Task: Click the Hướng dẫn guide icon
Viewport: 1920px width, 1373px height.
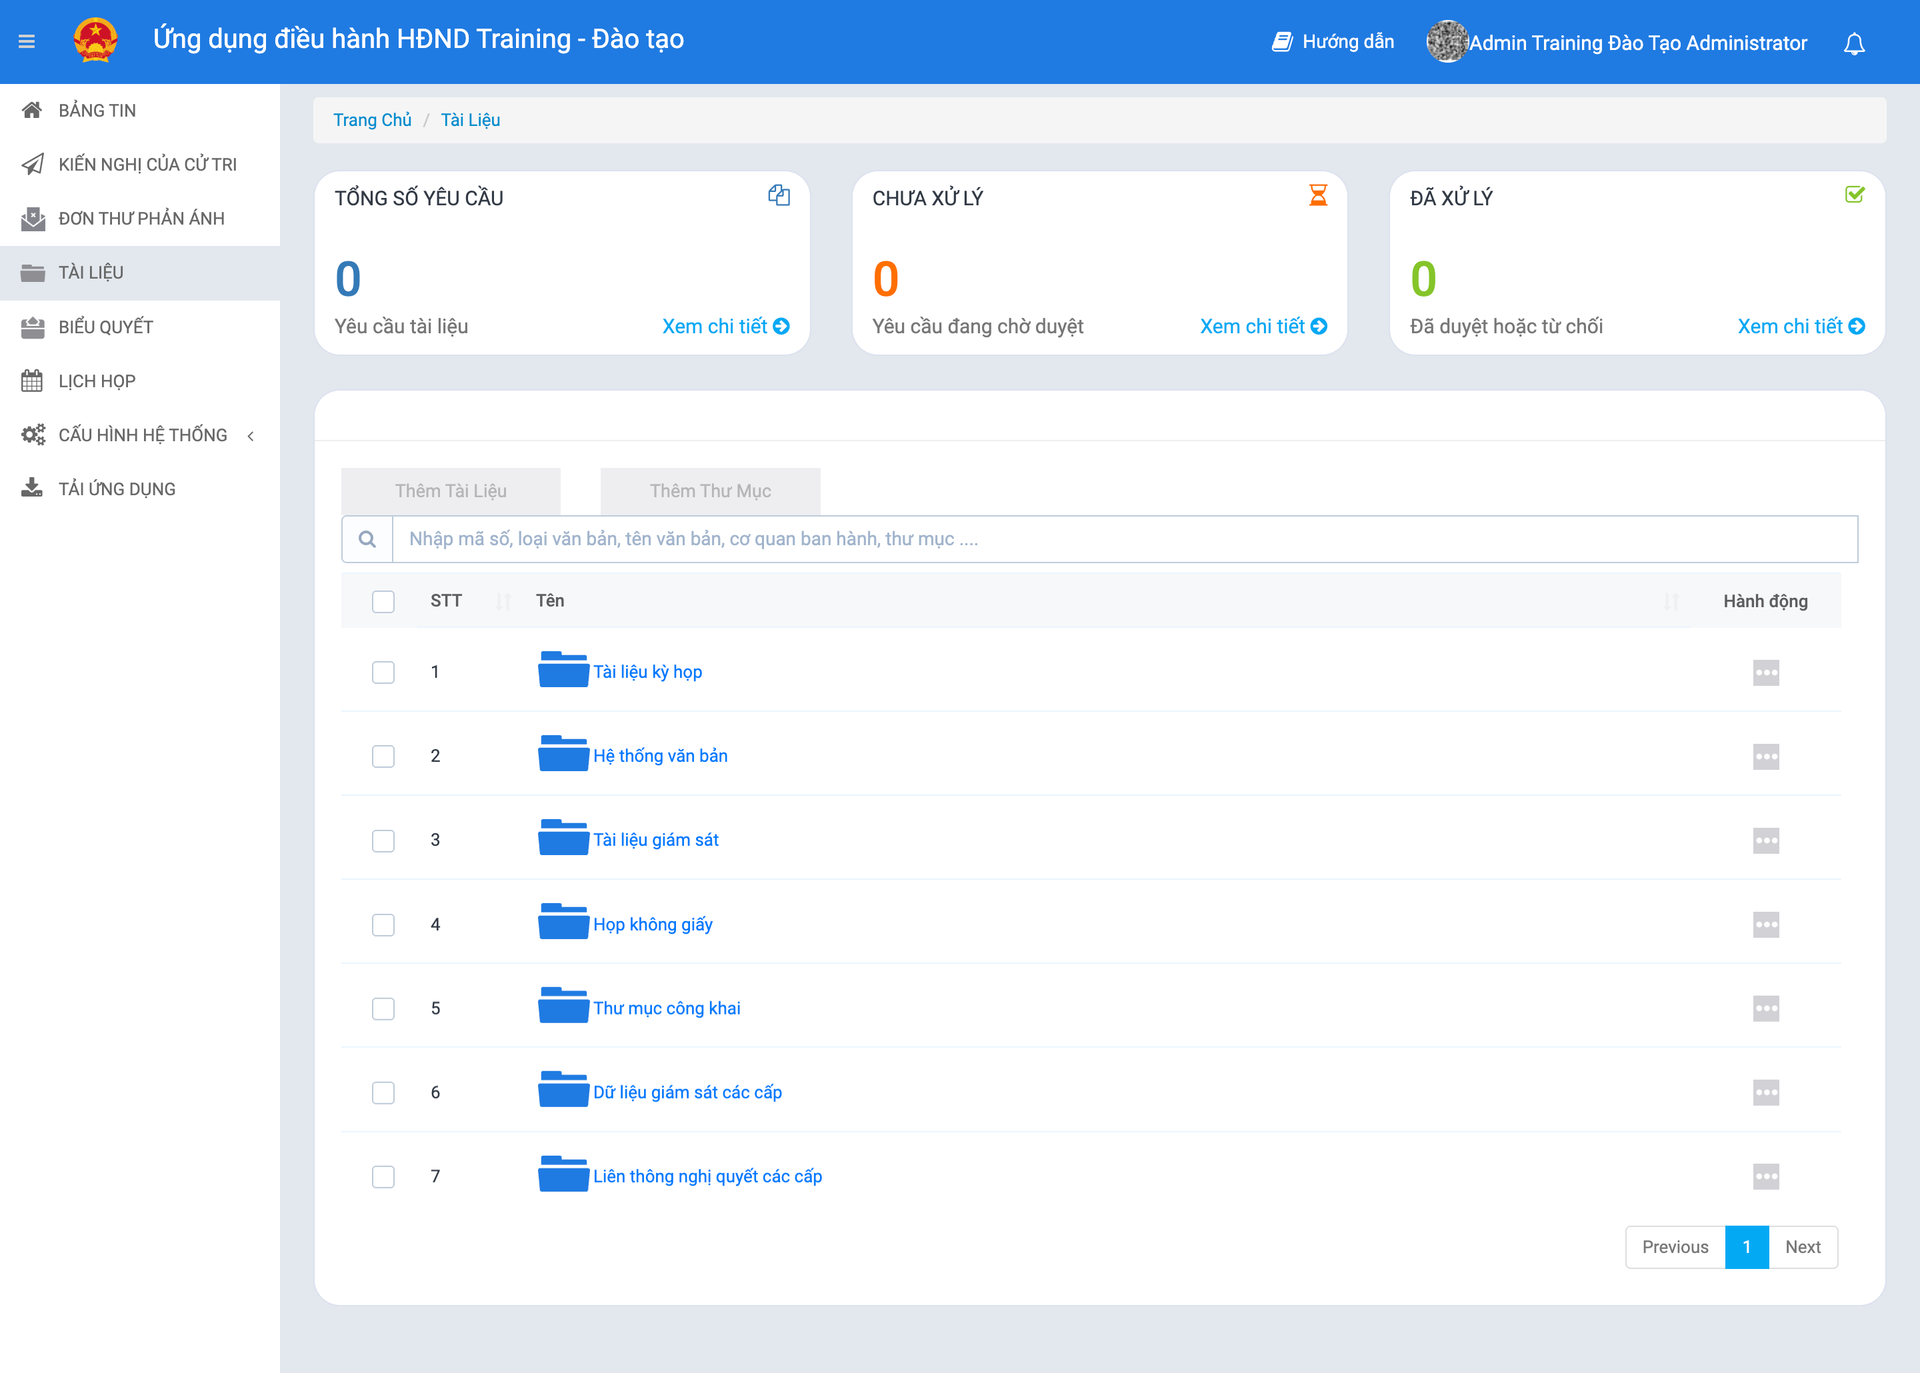Action: click(1281, 42)
